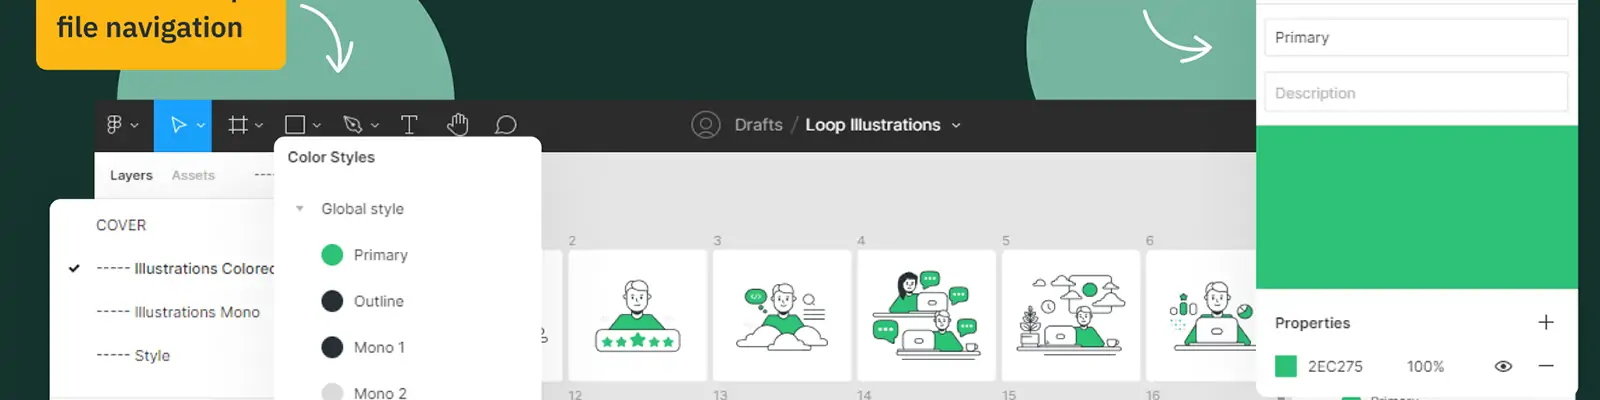Select the Comment tool
This screenshot has height=400, width=1600.
[506, 125]
